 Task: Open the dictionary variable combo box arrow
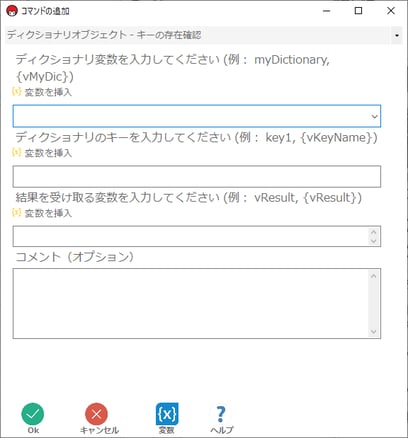click(x=374, y=116)
